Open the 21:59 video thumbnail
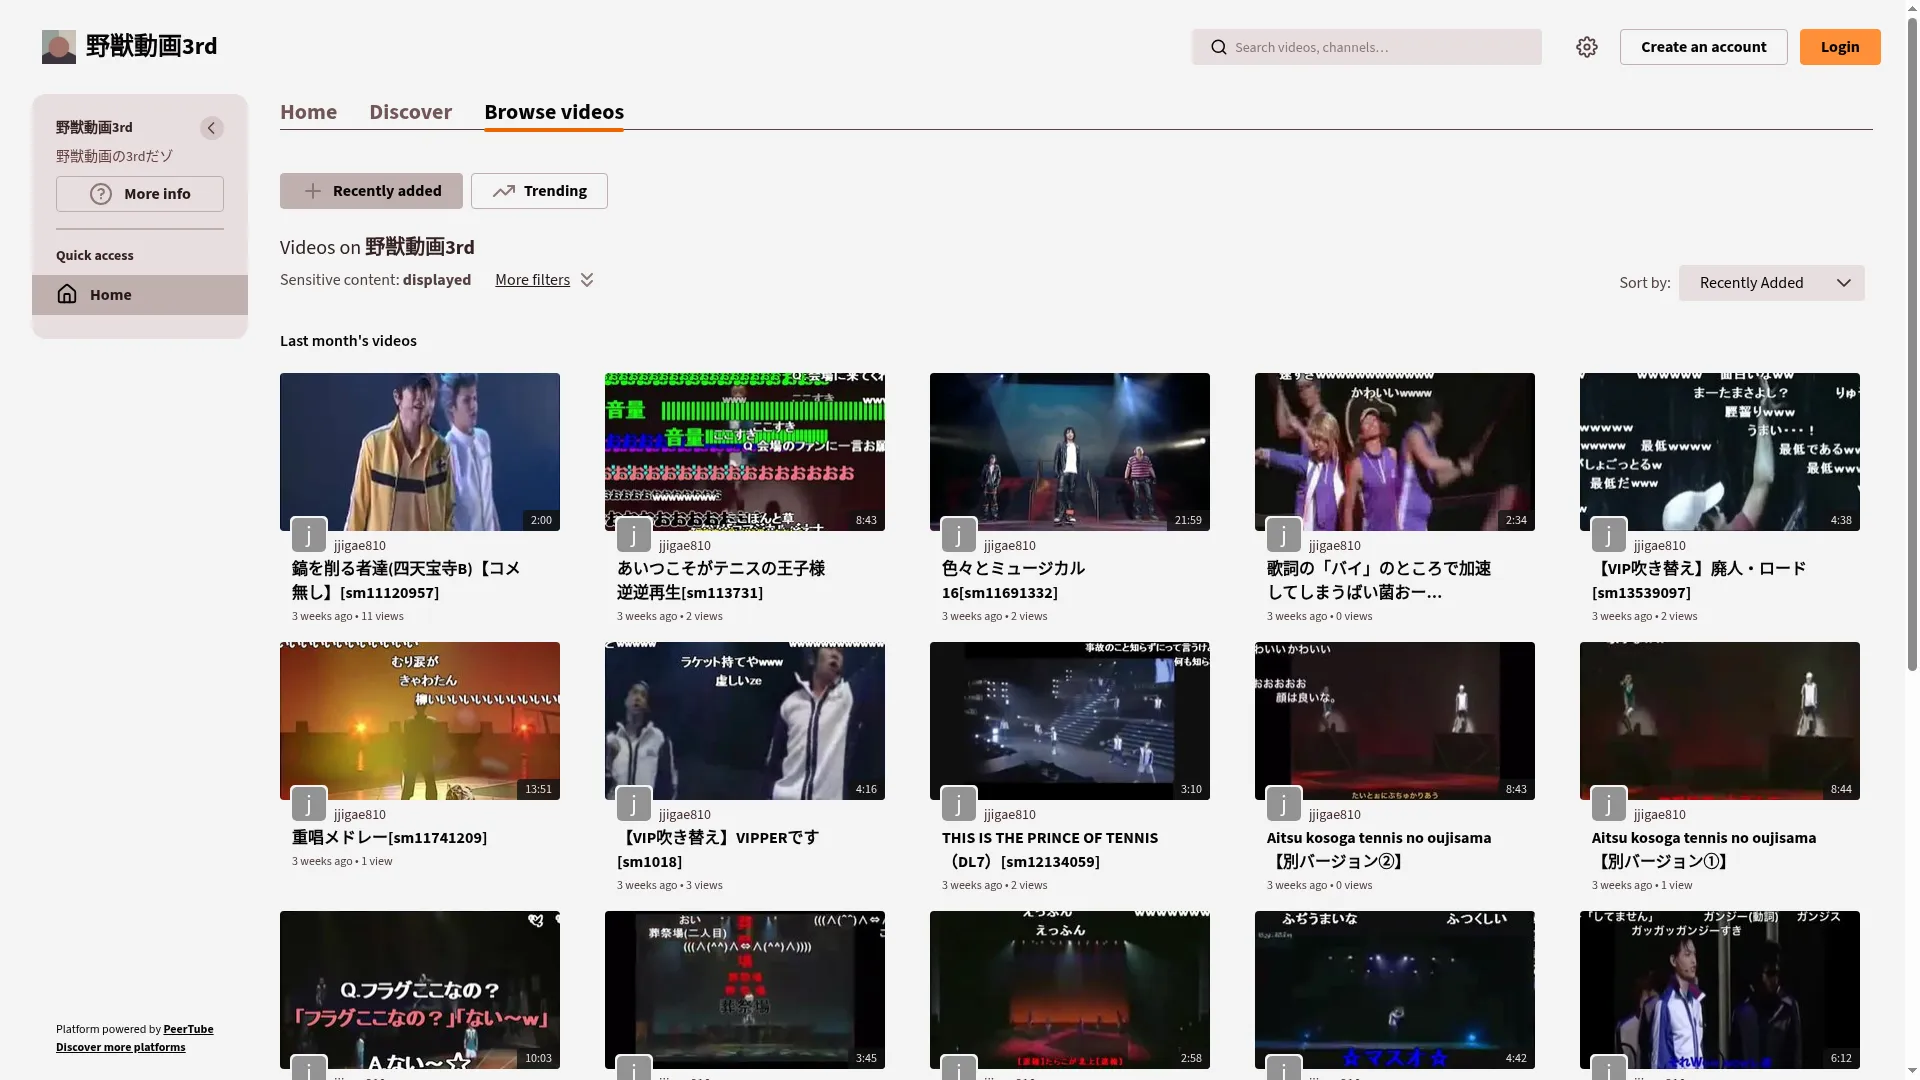 [x=1070, y=452]
